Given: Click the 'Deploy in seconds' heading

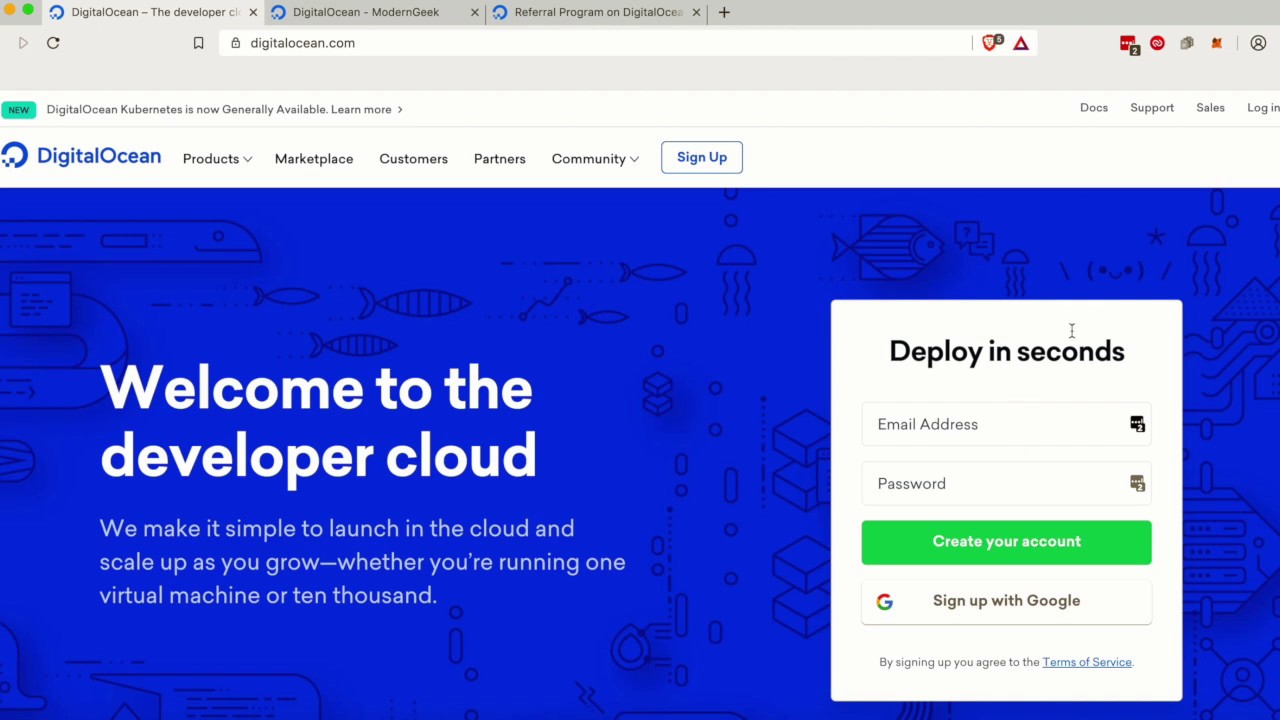Looking at the screenshot, I should pyautogui.click(x=1007, y=351).
